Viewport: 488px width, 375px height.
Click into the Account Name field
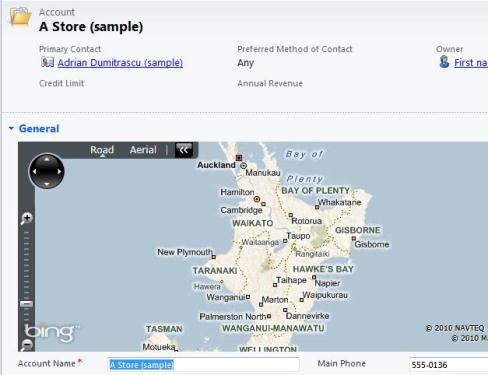(203, 364)
